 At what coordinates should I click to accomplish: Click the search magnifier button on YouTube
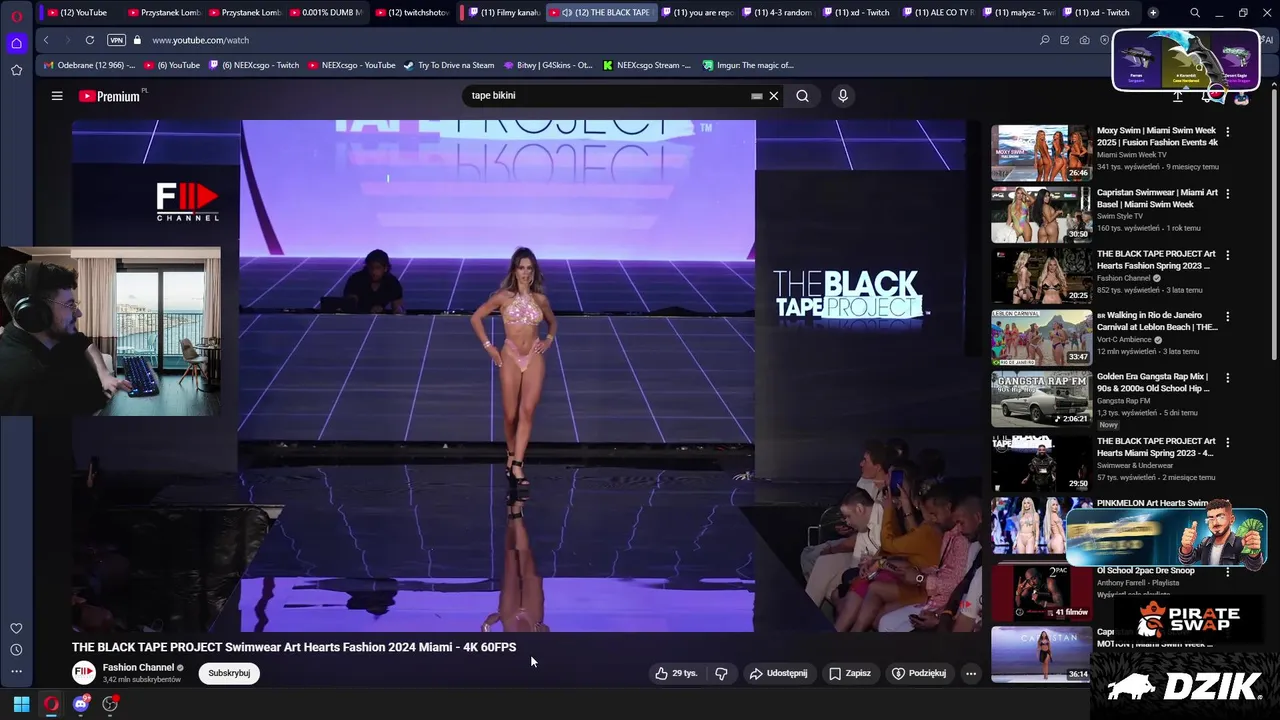pyautogui.click(x=802, y=96)
